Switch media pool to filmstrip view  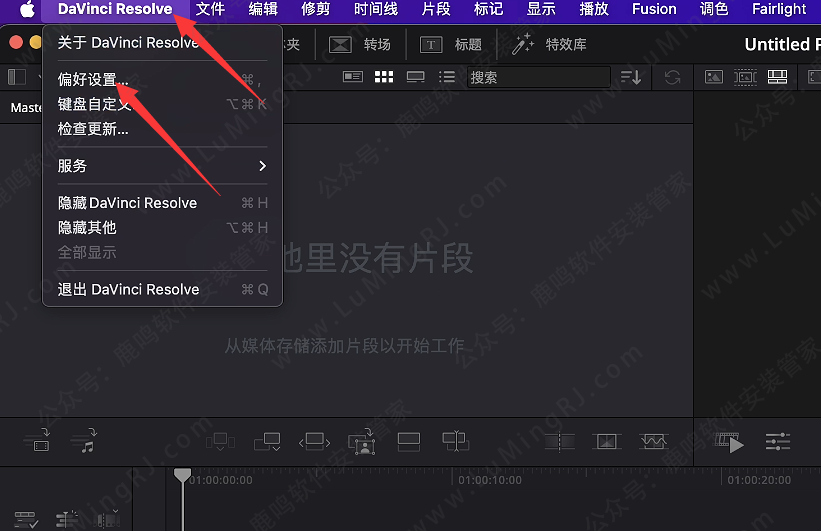click(415, 78)
